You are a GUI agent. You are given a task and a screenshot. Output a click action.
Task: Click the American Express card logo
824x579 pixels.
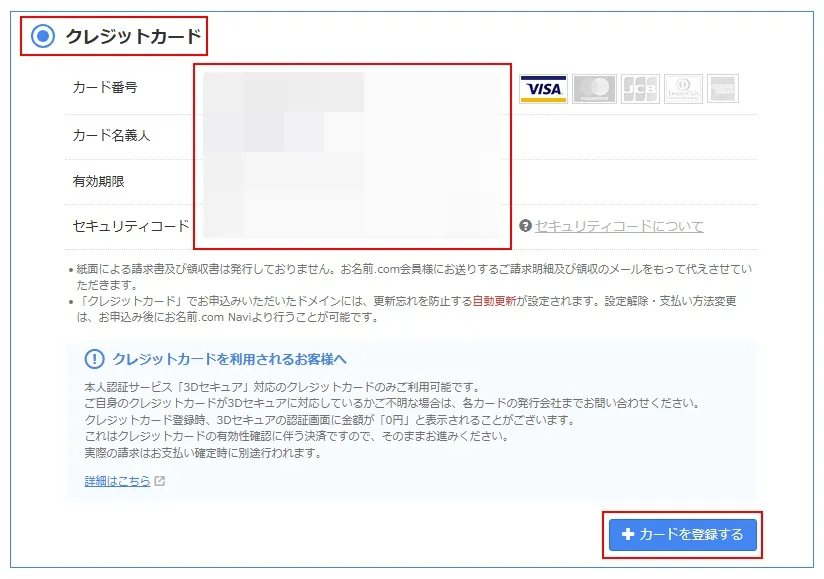coord(723,89)
